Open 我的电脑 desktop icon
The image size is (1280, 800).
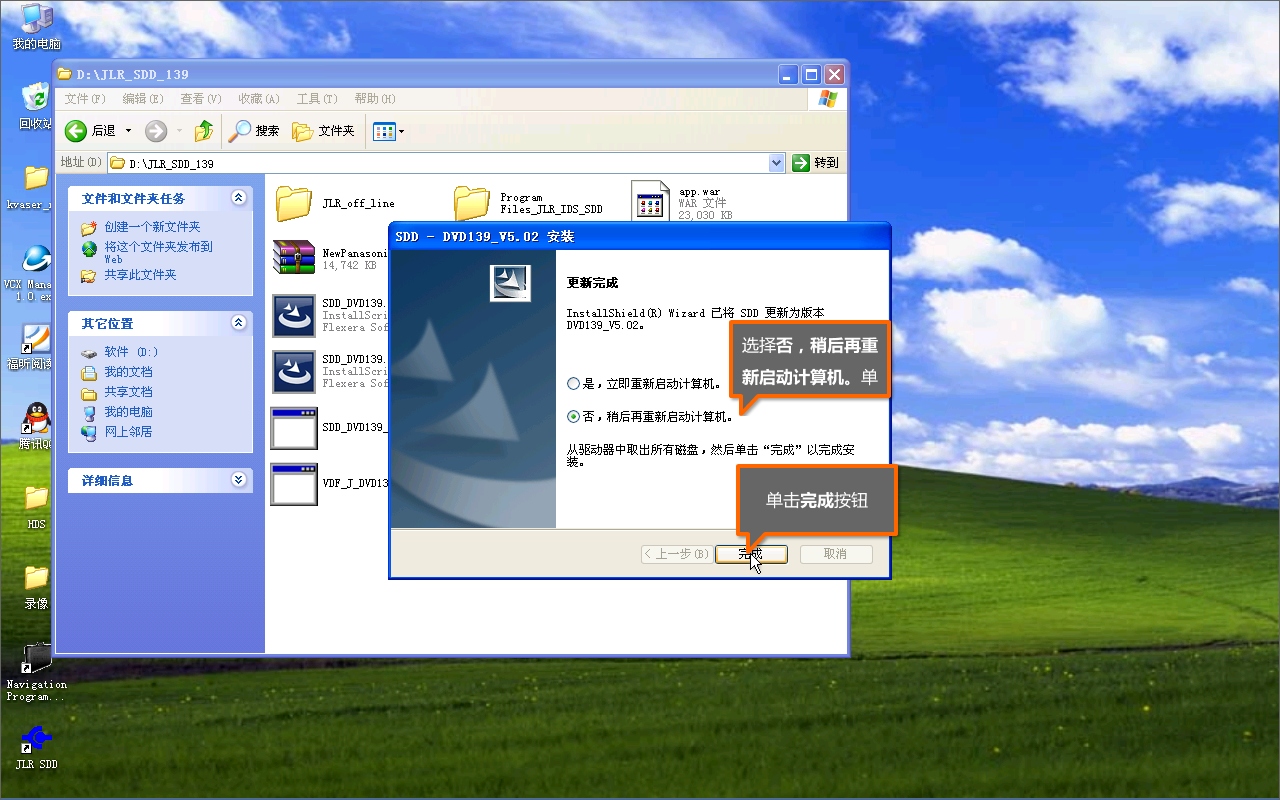(x=36, y=27)
